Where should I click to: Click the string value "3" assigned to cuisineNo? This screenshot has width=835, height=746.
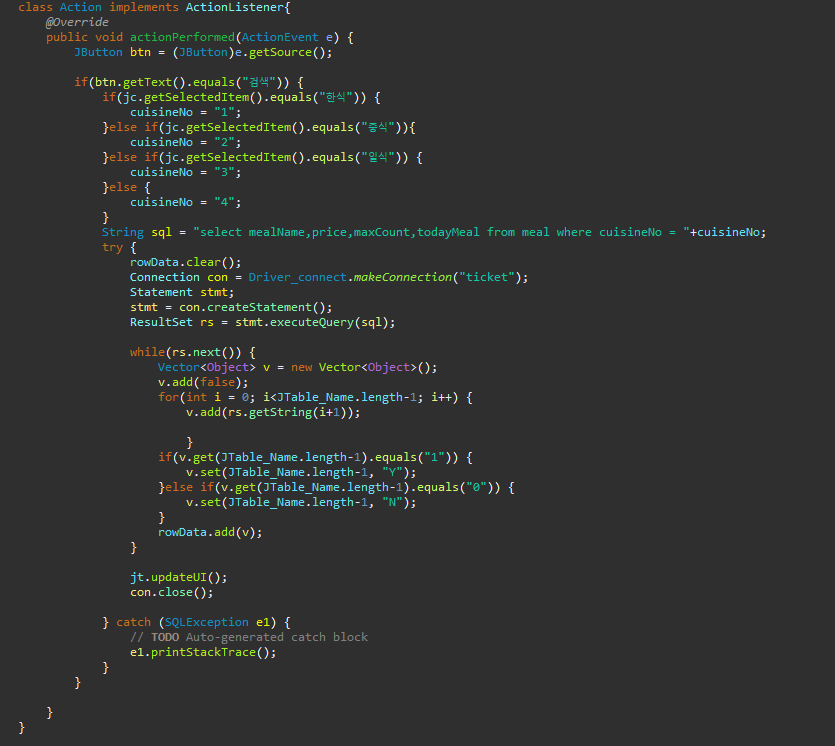[224, 172]
